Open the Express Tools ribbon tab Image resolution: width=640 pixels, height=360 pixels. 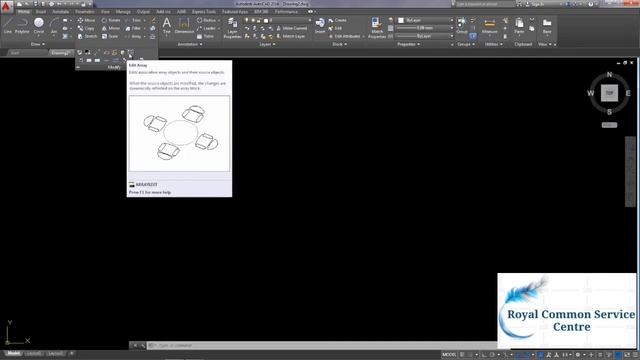[x=204, y=12]
